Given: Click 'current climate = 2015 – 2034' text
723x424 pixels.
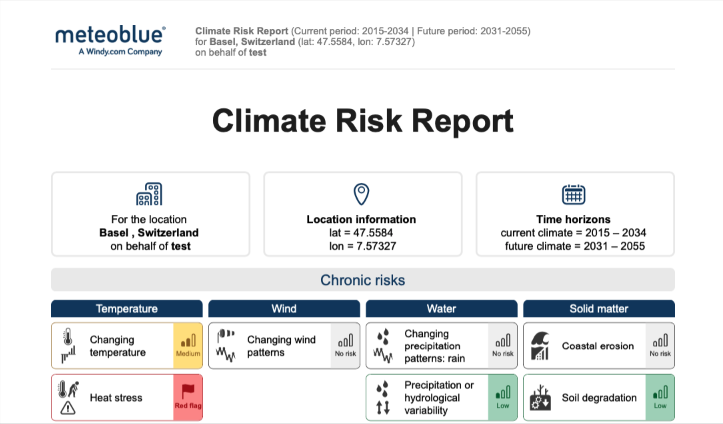Looking at the screenshot, I should (574, 233).
